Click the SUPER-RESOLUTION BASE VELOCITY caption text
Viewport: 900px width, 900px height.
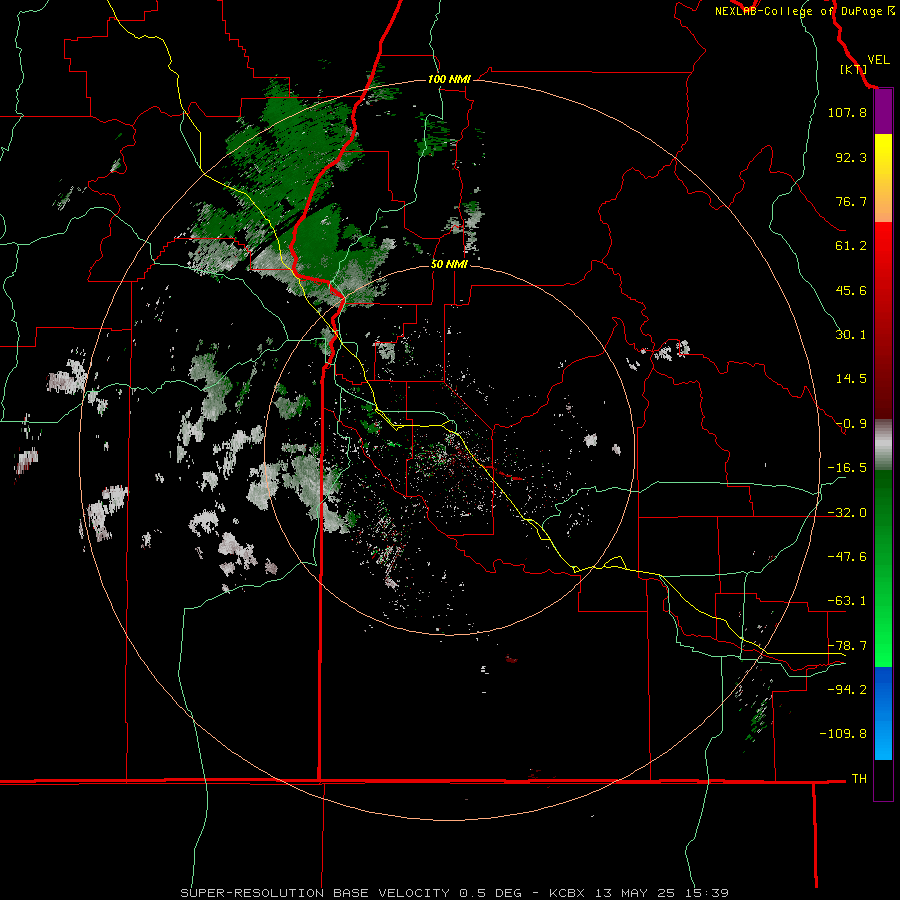(315, 893)
